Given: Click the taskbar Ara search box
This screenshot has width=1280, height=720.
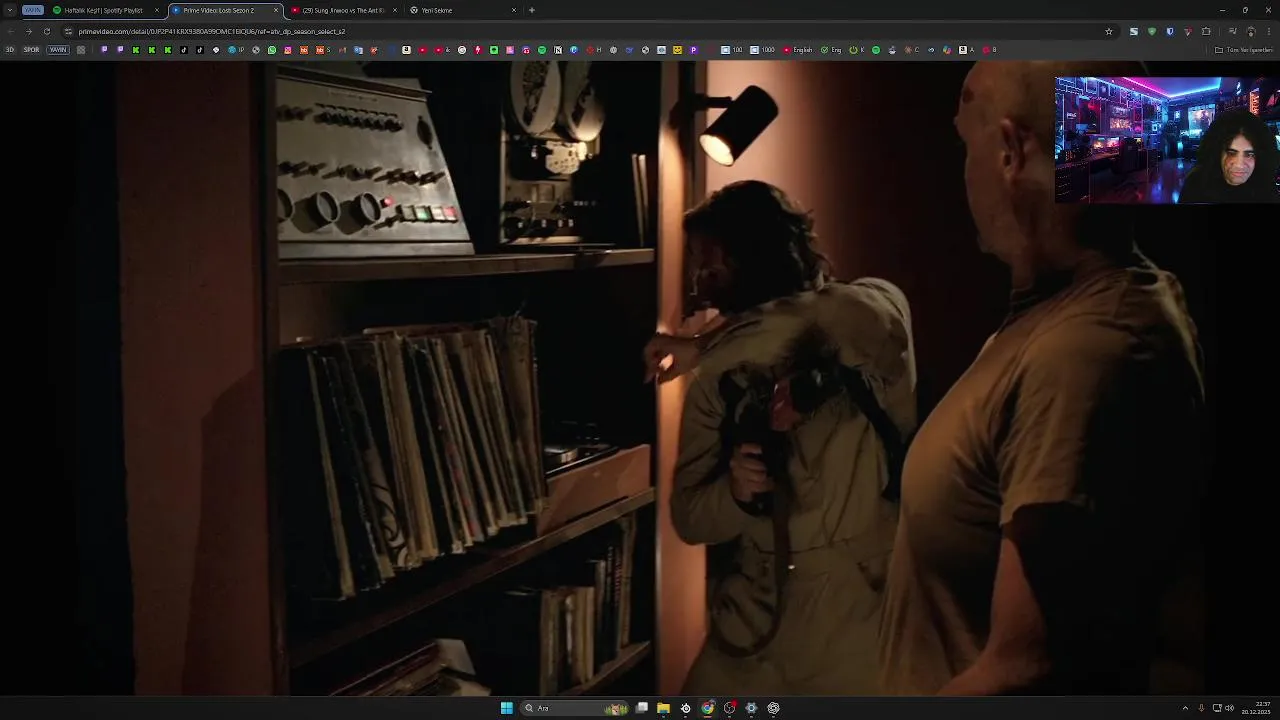Looking at the screenshot, I should [574, 708].
